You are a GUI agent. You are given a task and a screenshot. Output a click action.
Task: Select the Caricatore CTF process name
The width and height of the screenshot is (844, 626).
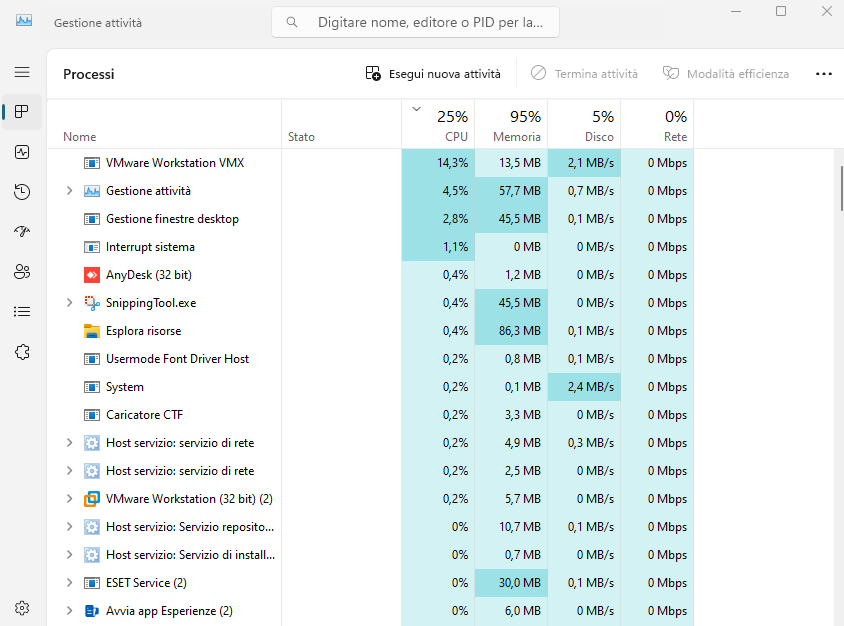point(145,415)
